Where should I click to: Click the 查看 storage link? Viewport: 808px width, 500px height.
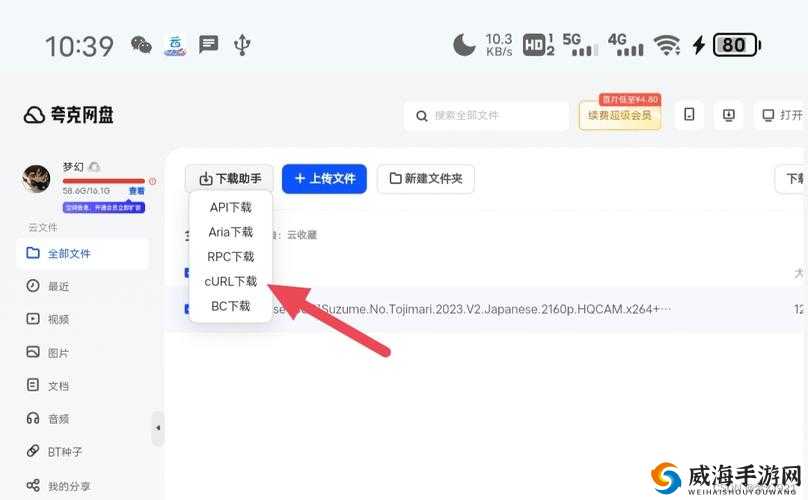tap(137, 191)
